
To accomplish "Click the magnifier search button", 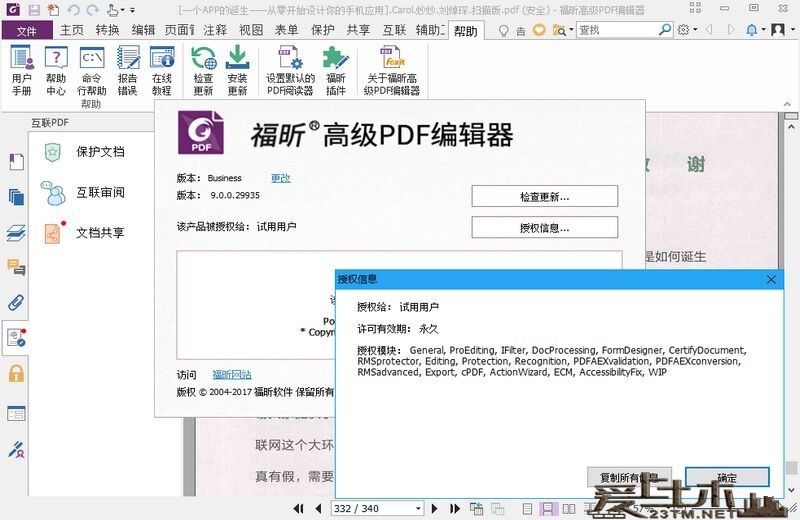I will (665, 30).
